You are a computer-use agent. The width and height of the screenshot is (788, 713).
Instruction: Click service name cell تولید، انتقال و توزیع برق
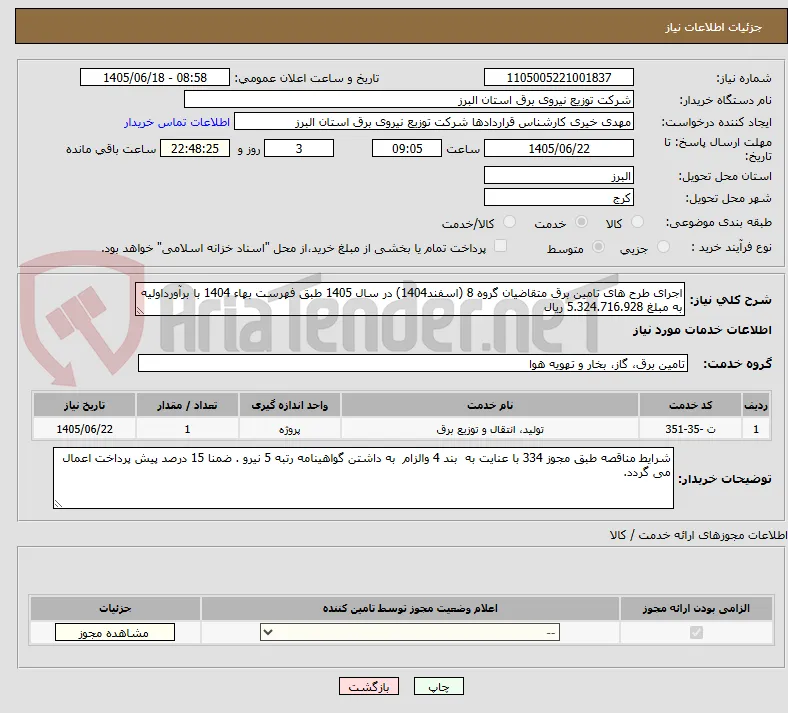click(490, 429)
